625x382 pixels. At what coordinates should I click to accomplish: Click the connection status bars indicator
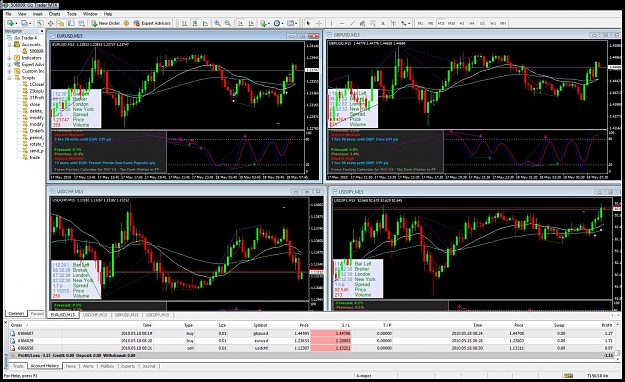point(568,376)
